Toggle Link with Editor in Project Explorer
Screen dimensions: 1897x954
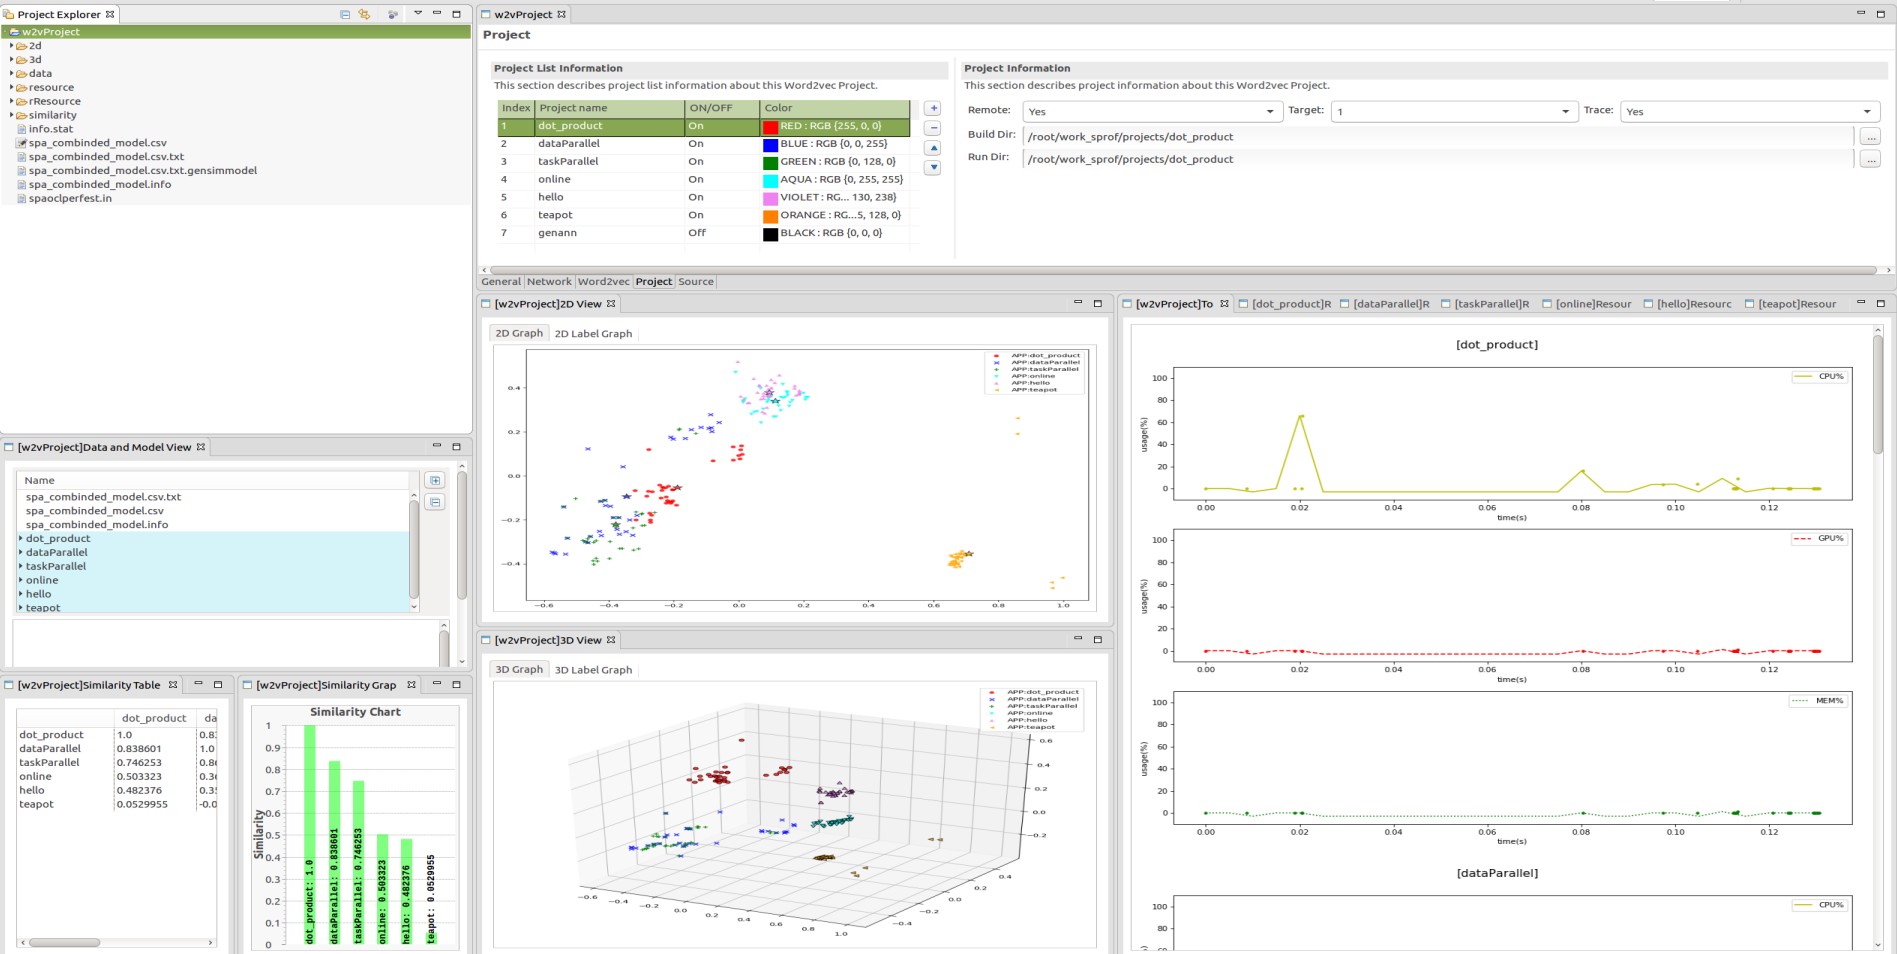pyautogui.click(x=365, y=14)
